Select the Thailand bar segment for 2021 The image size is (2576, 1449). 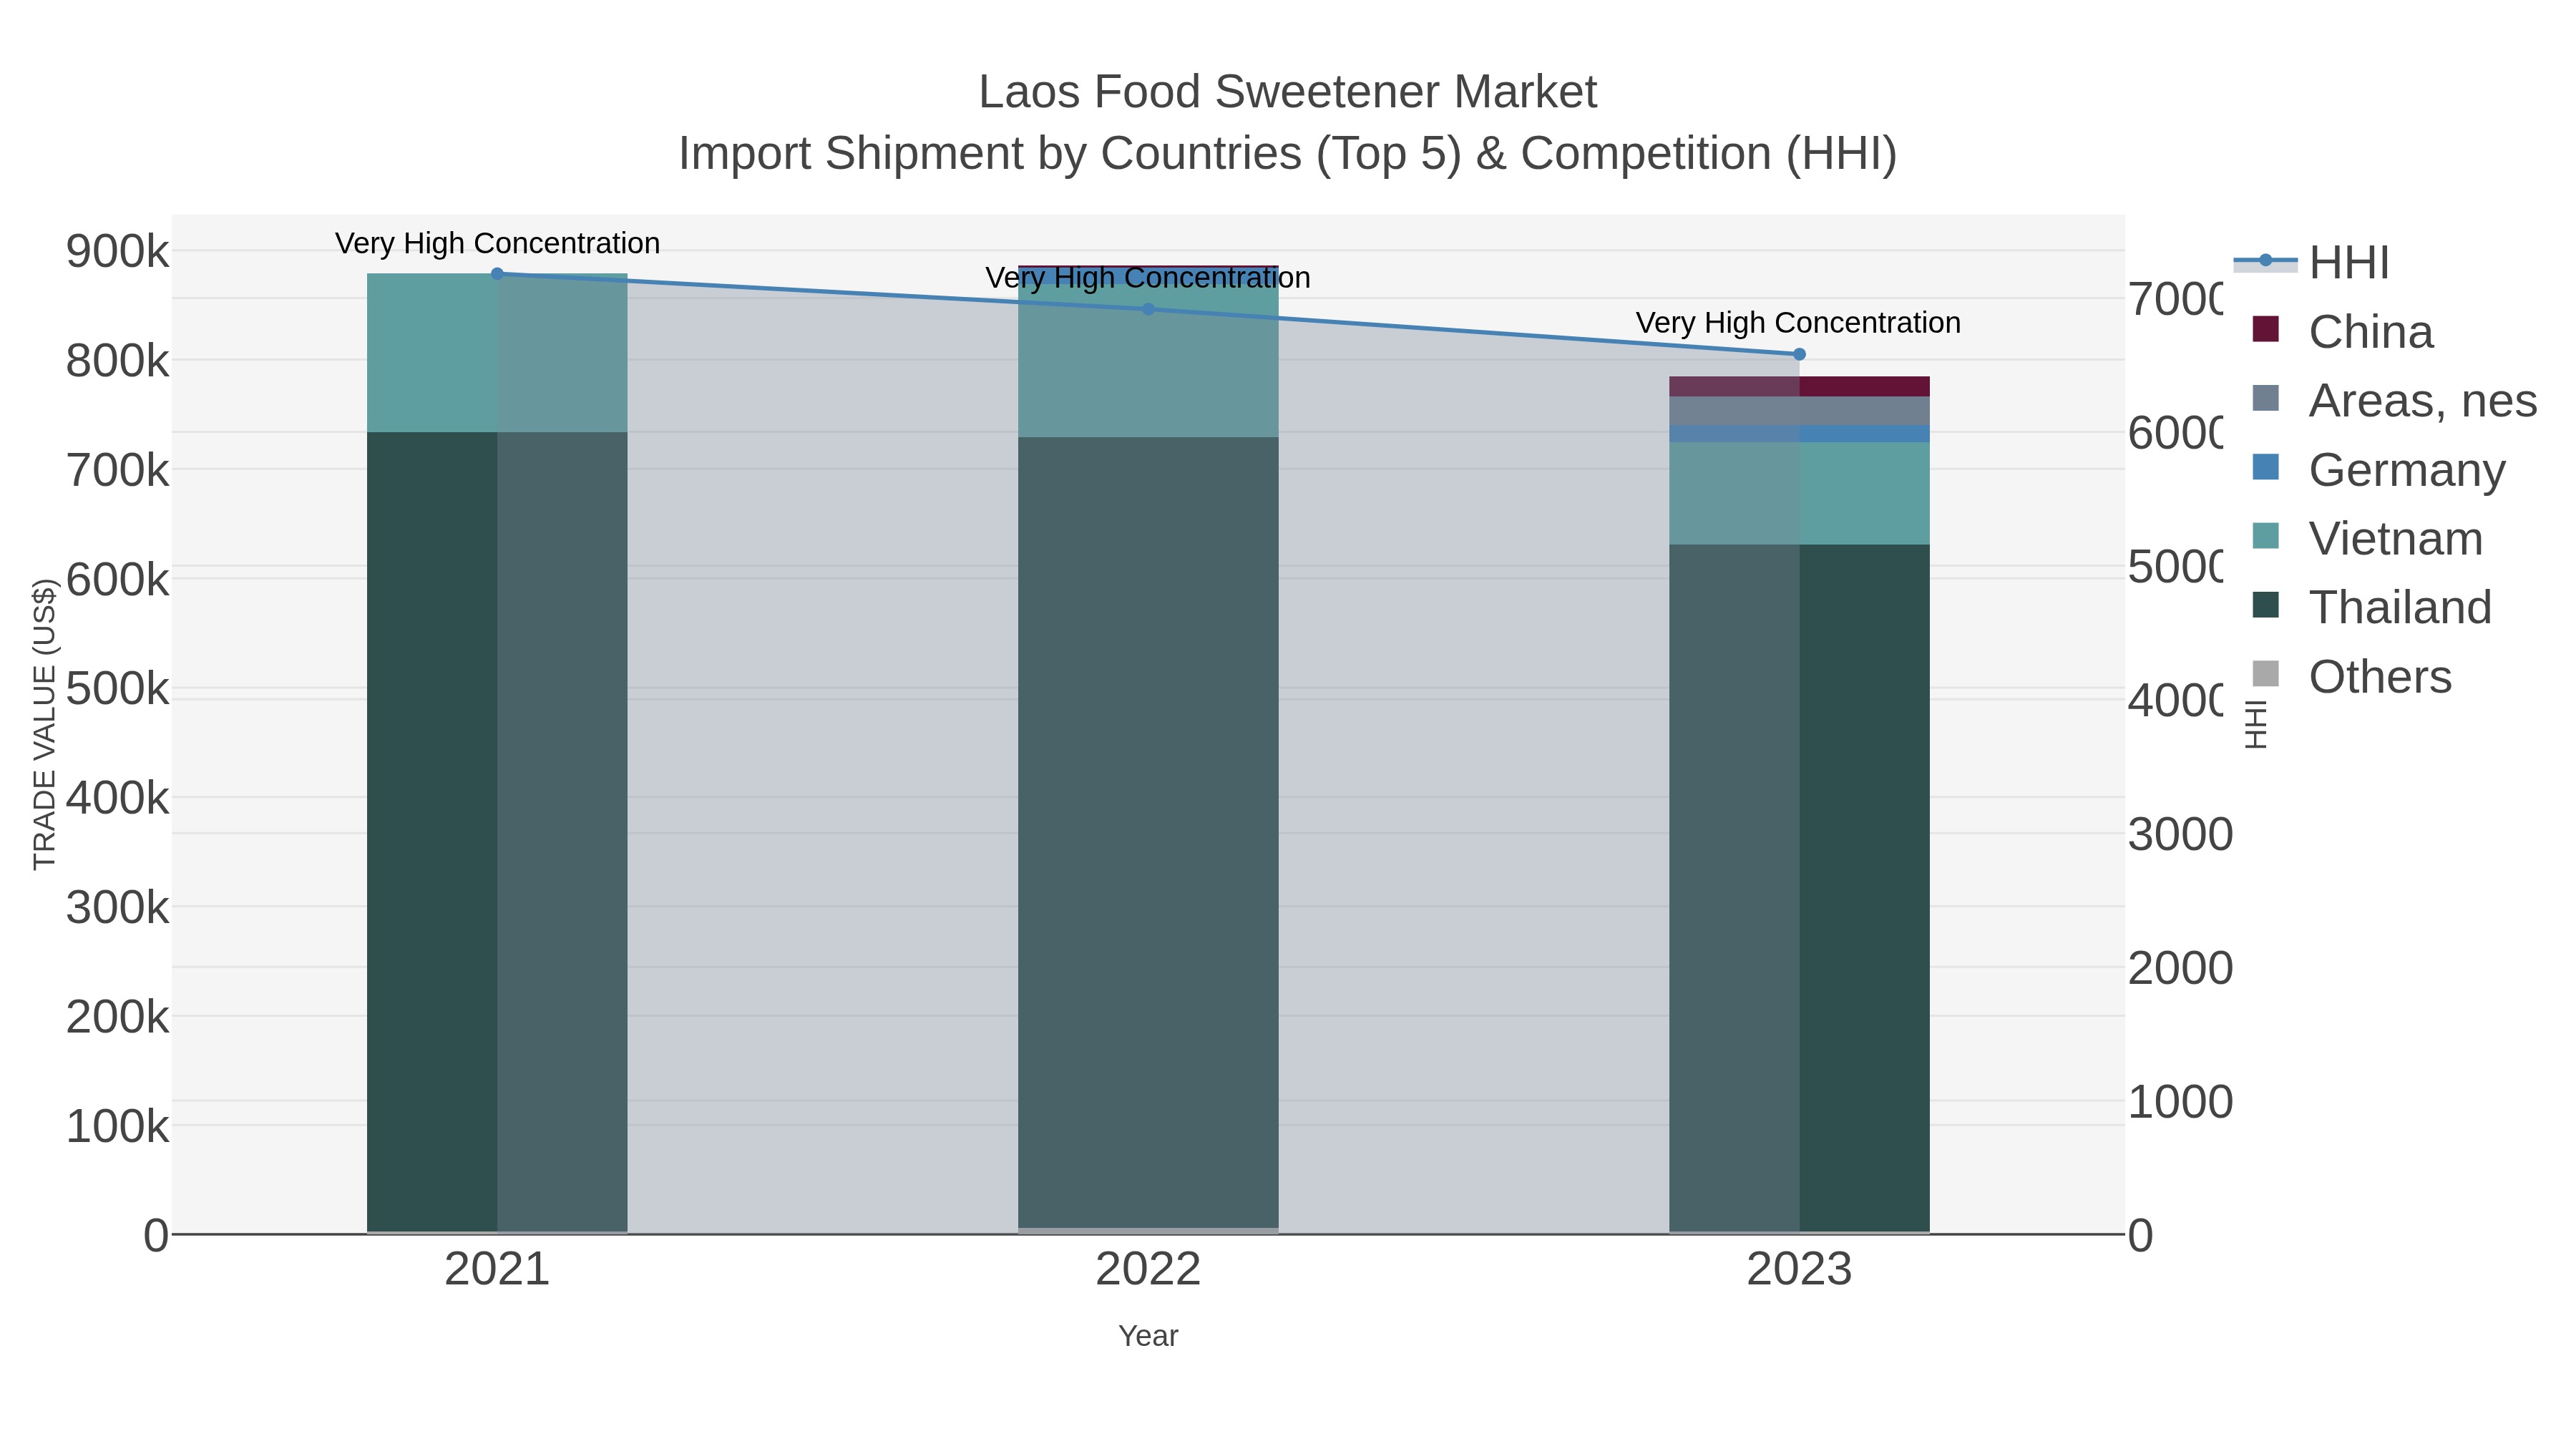coord(497,831)
